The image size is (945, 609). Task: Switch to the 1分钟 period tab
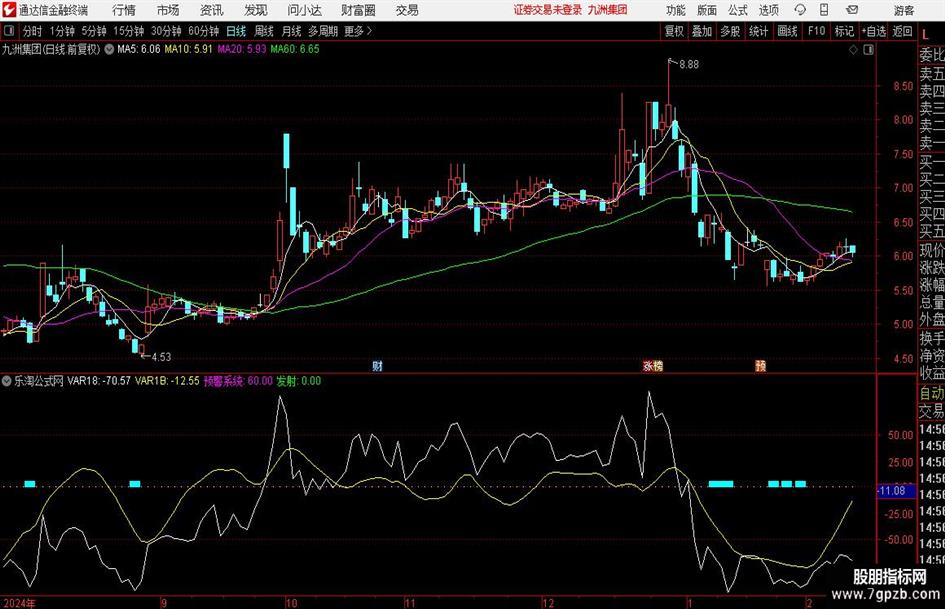click(62, 31)
